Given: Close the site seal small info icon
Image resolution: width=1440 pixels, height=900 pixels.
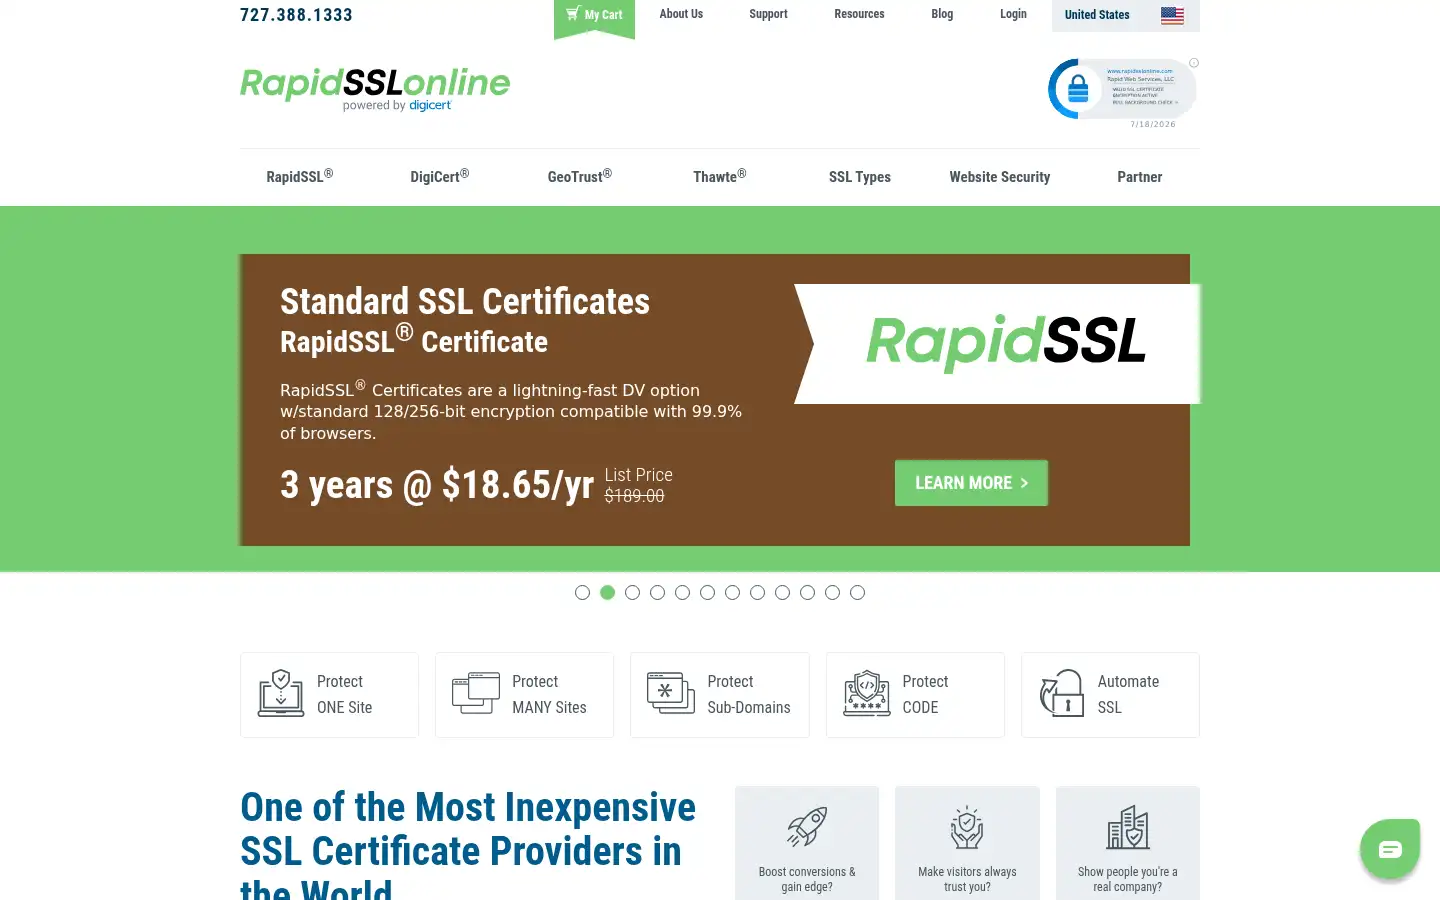Looking at the screenshot, I should 1194,63.
